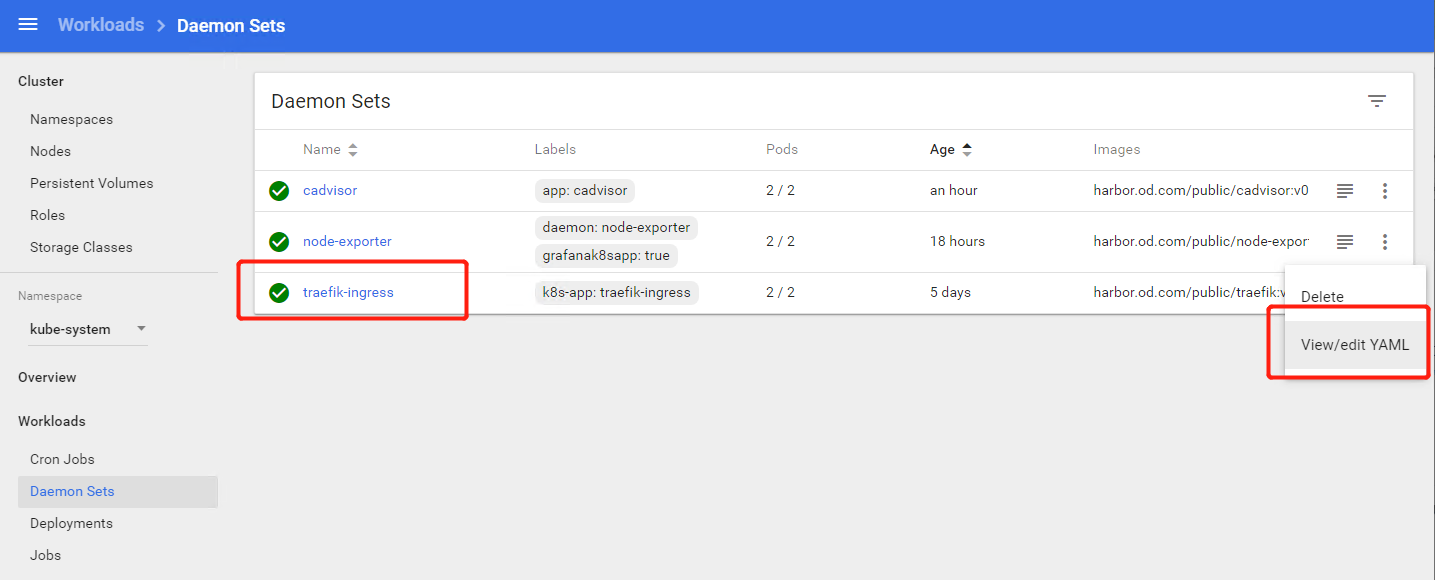Click the Pods column header
This screenshot has width=1435, height=580.
tap(782, 150)
